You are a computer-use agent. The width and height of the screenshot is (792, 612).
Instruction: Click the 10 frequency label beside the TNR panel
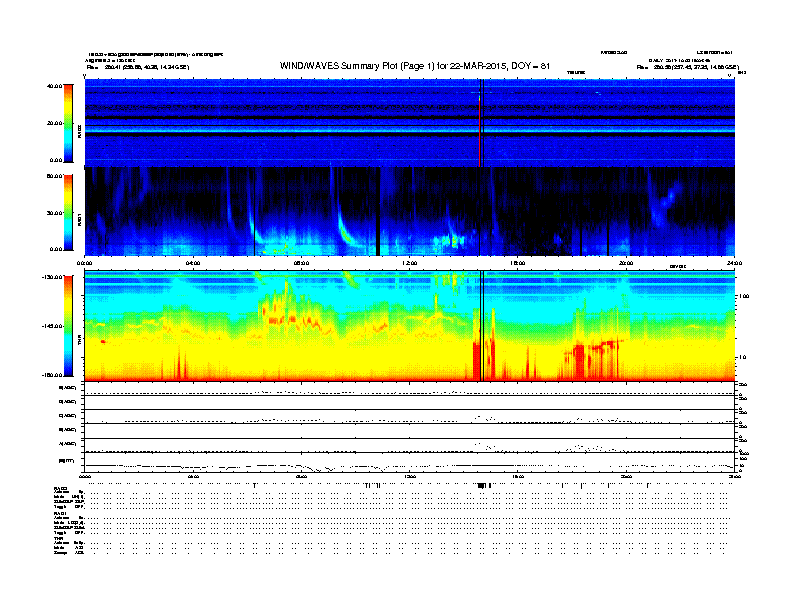click(x=742, y=357)
